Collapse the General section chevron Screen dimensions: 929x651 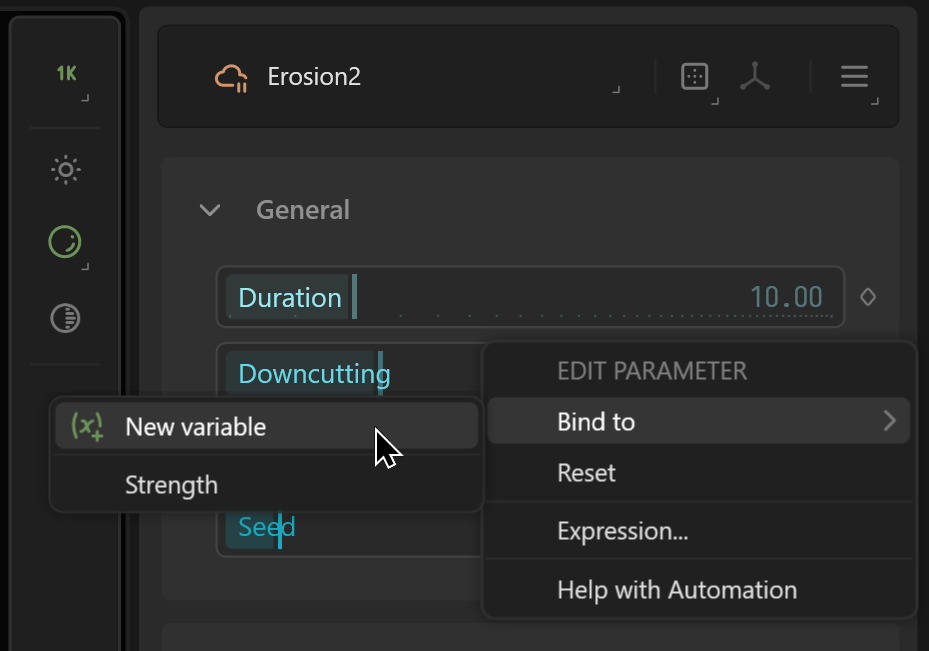[x=210, y=210]
